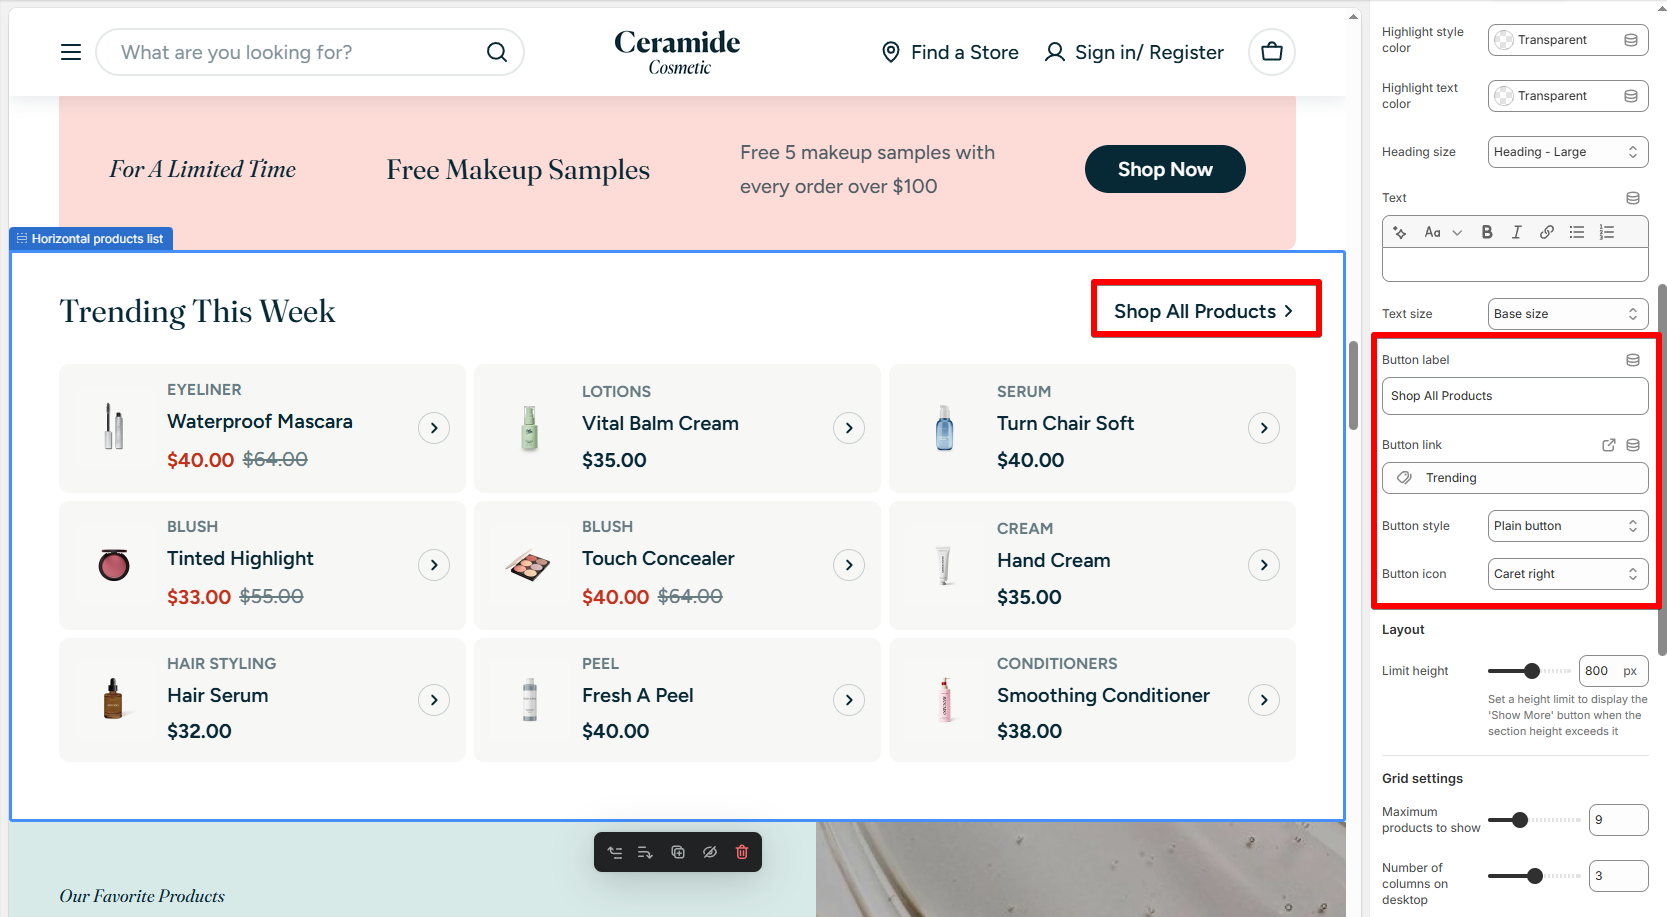
Task: Click the Find a Store menu item
Action: coord(950,52)
